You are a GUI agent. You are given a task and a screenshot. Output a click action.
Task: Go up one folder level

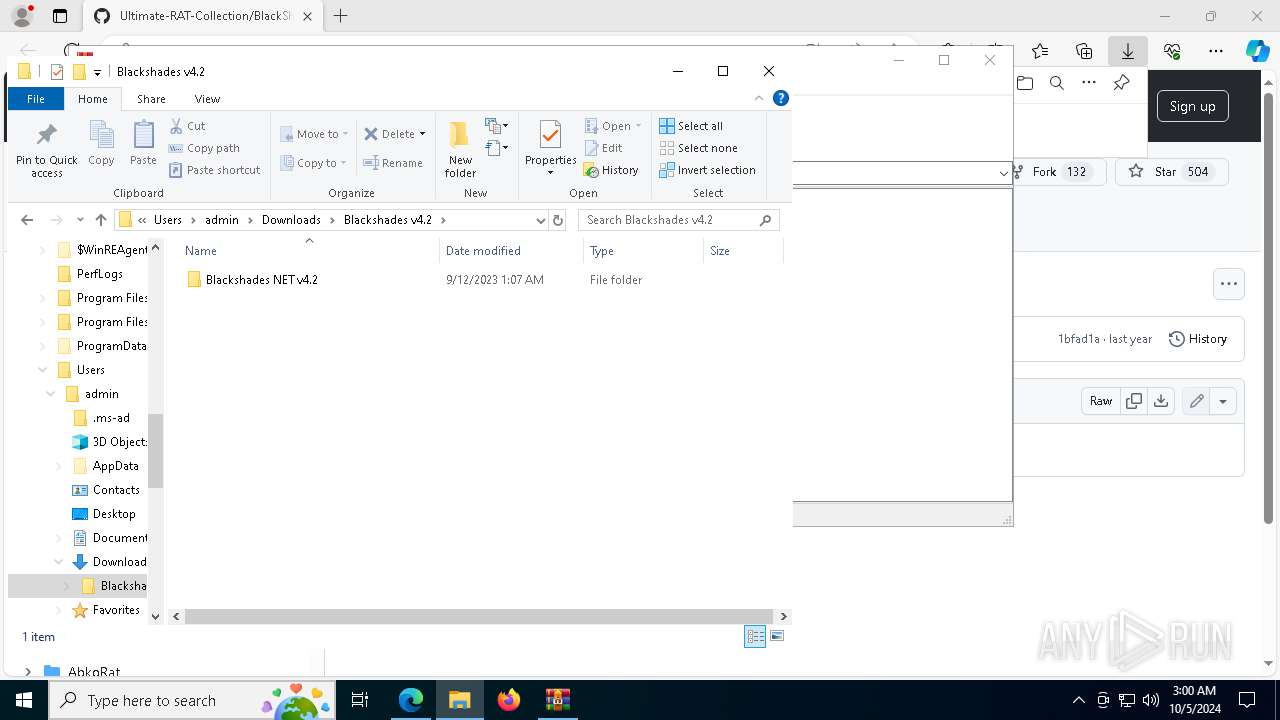(101, 220)
